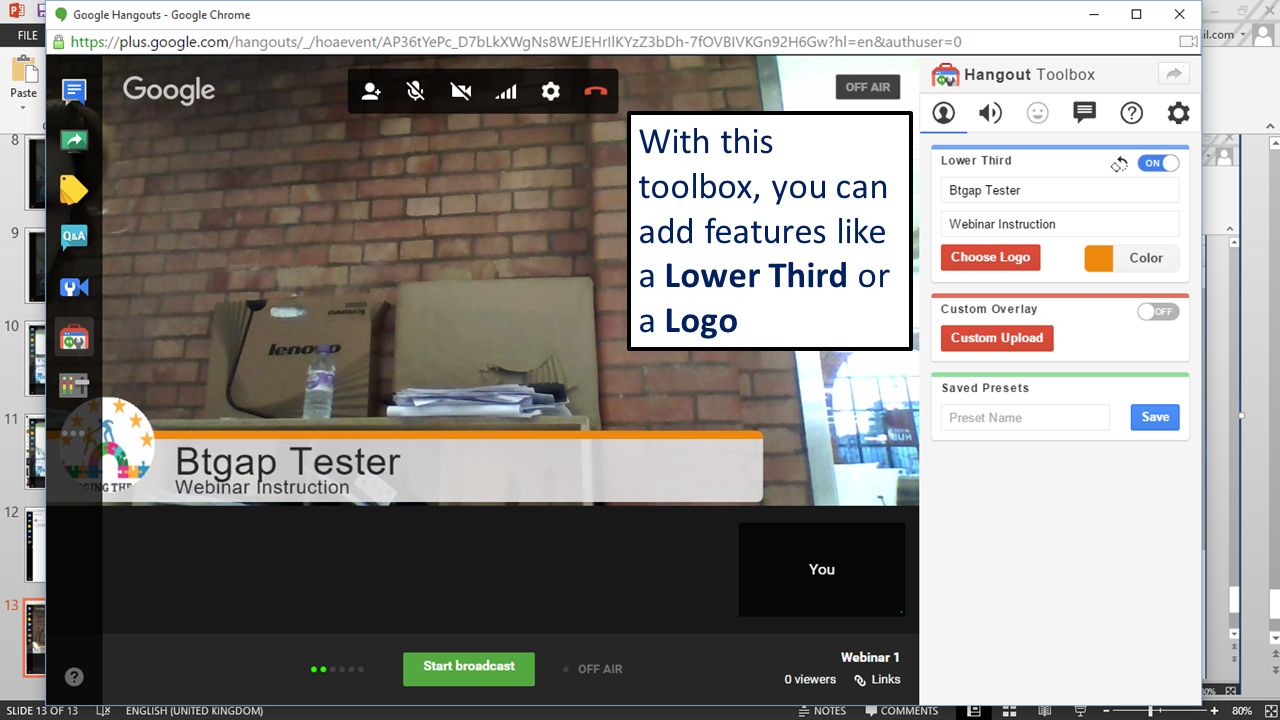Click the Color button

click(1146, 258)
